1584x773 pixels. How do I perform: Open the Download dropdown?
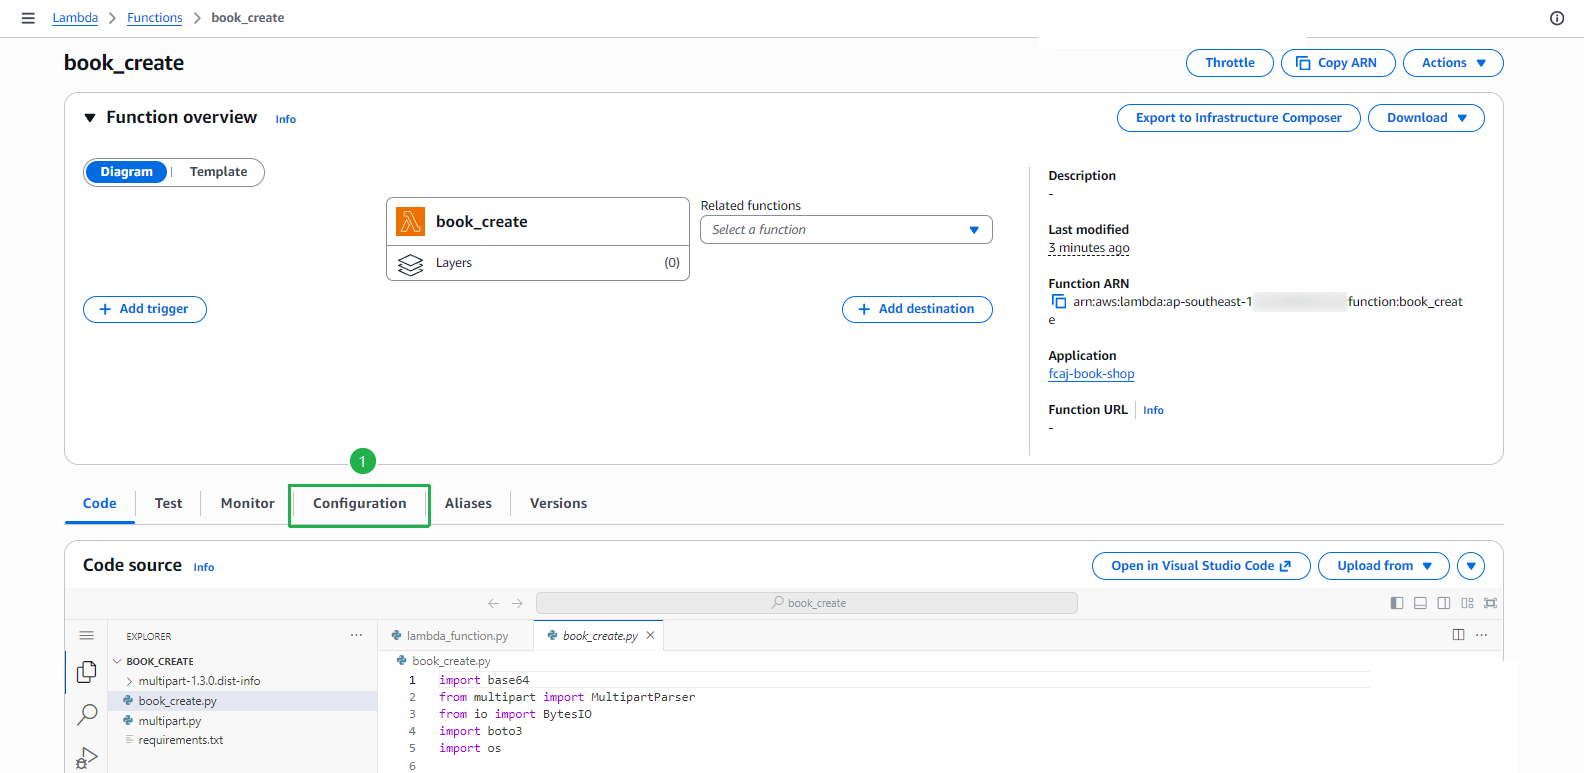(x=1426, y=118)
